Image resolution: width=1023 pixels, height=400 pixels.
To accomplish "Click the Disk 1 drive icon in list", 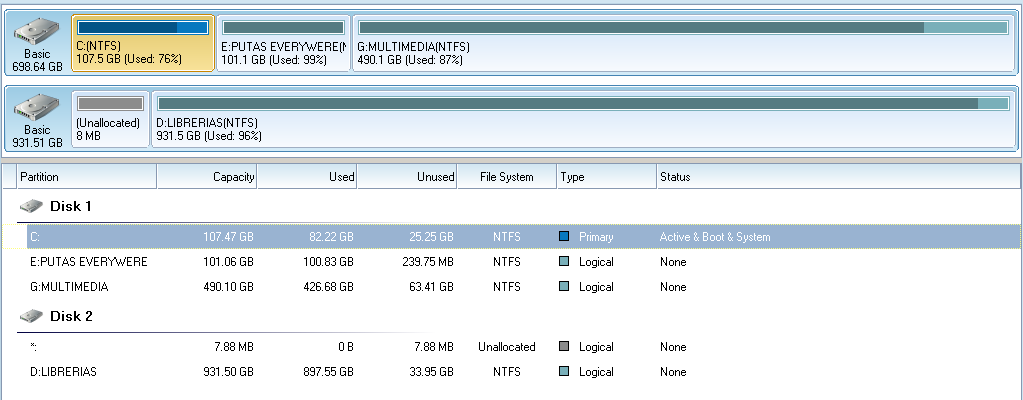I will pos(32,206).
